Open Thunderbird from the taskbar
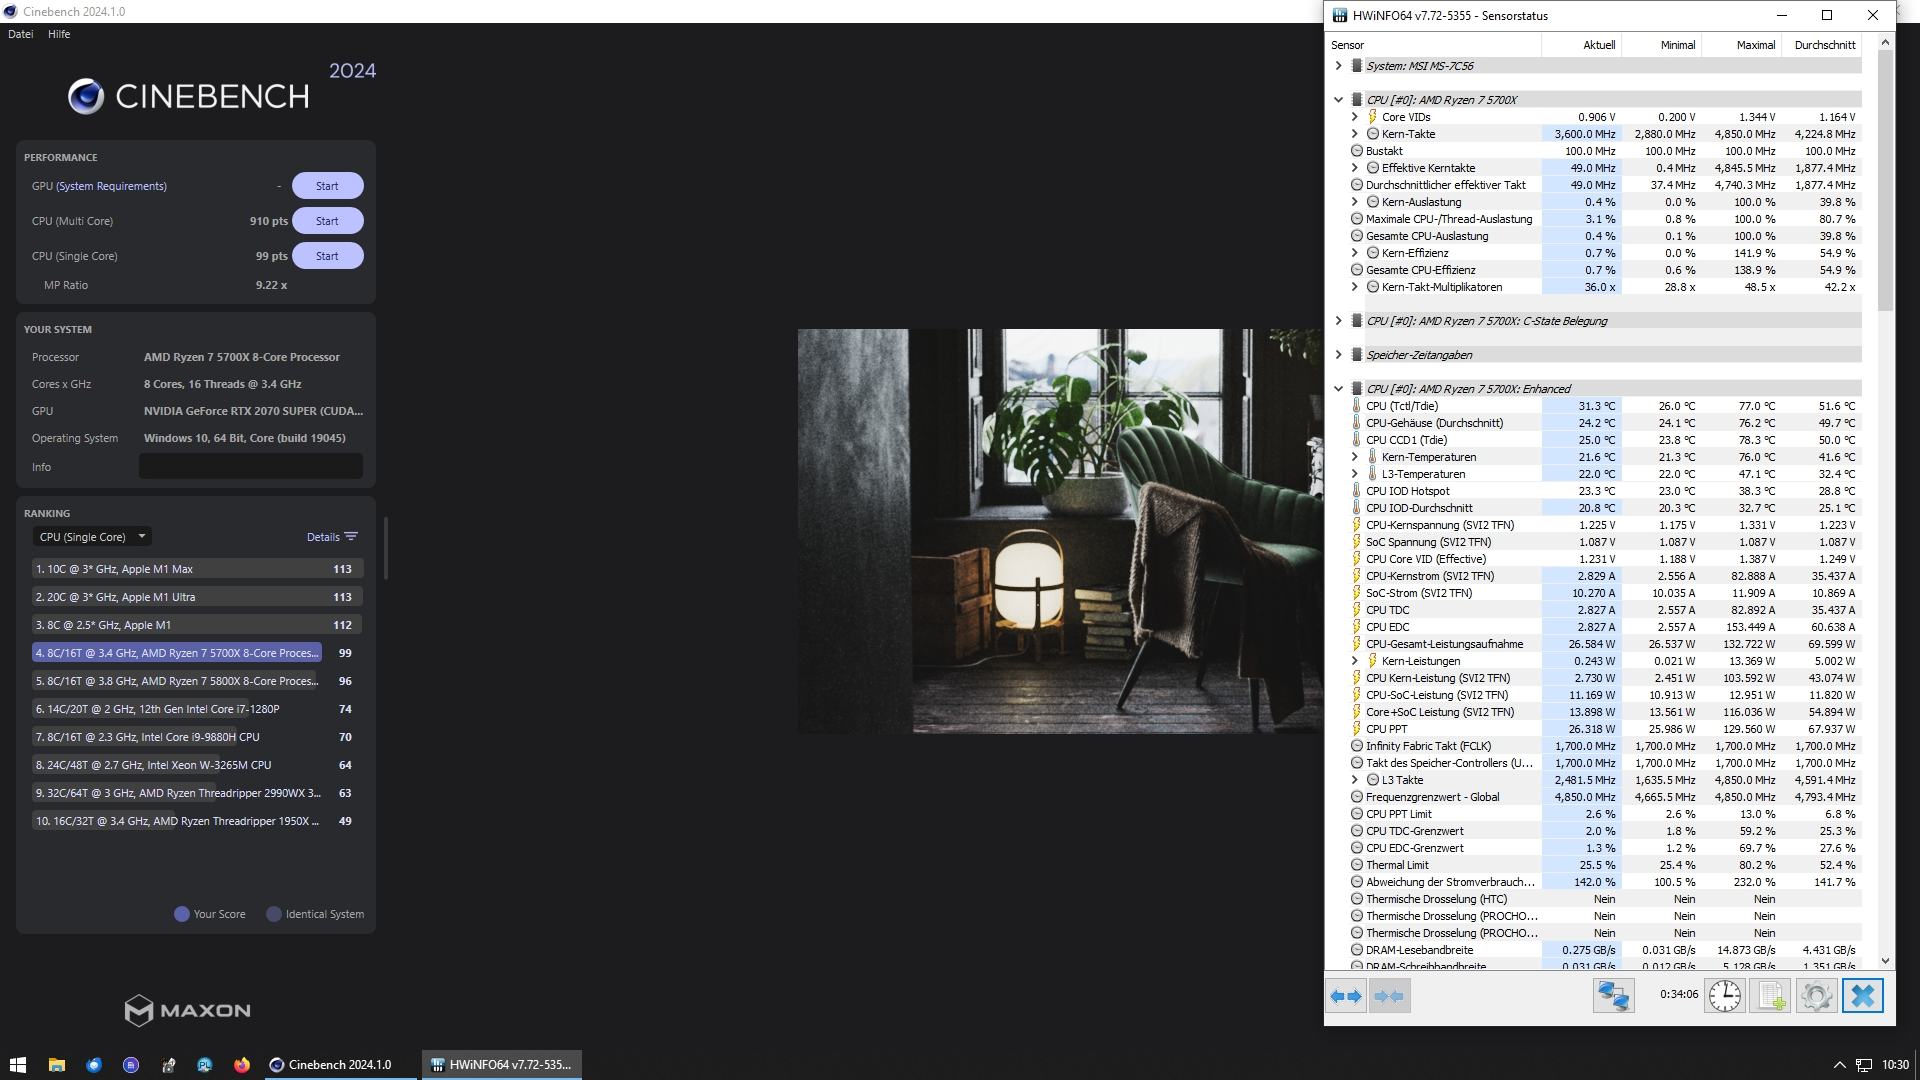Screen dimensions: 1920x1080 point(94,1065)
